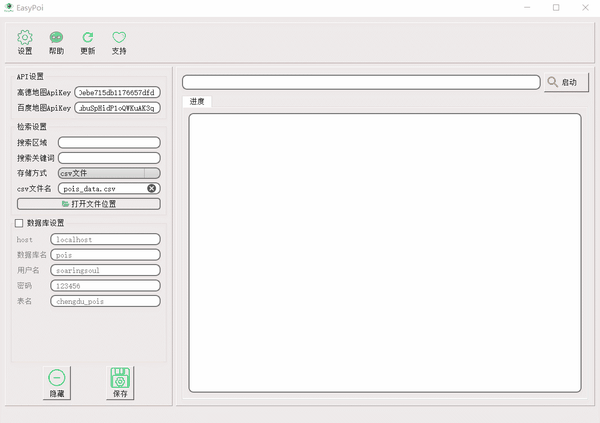Viewport: 600px width, 423px height.
Task: Click the long search bar beside 启动
Action: tap(361, 82)
